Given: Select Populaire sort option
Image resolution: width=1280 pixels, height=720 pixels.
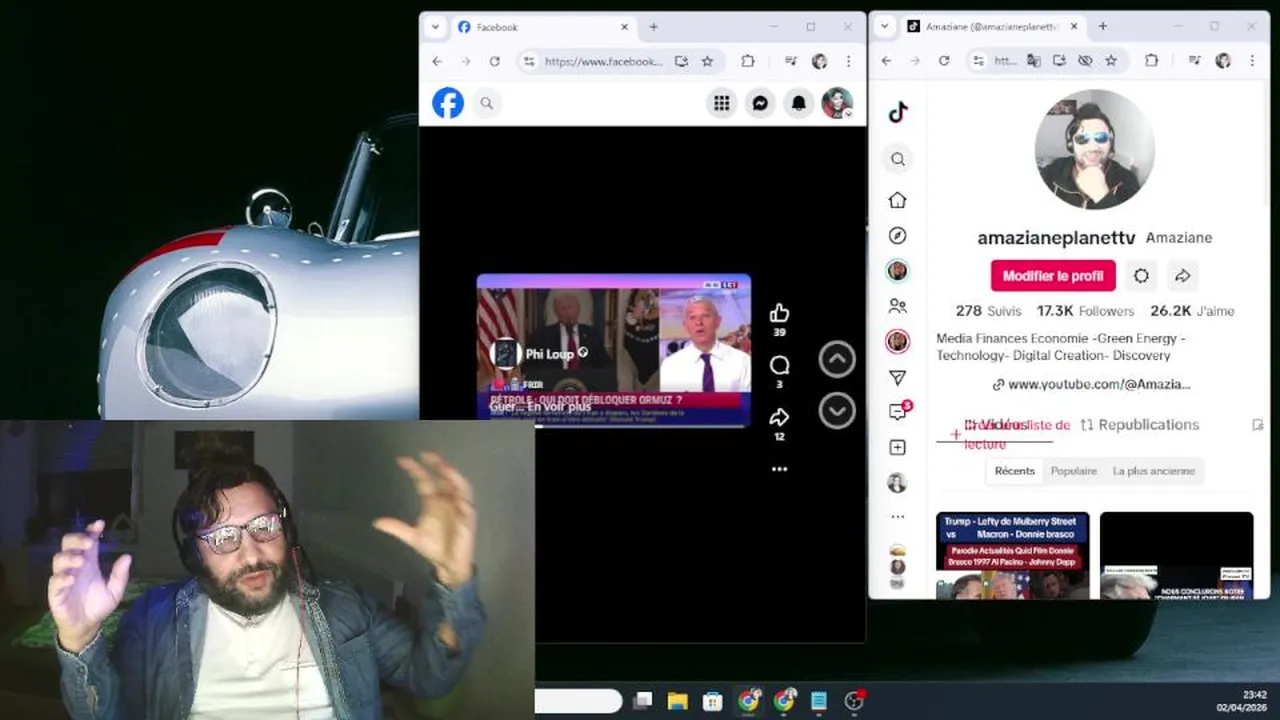Looking at the screenshot, I should (1074, 471).
